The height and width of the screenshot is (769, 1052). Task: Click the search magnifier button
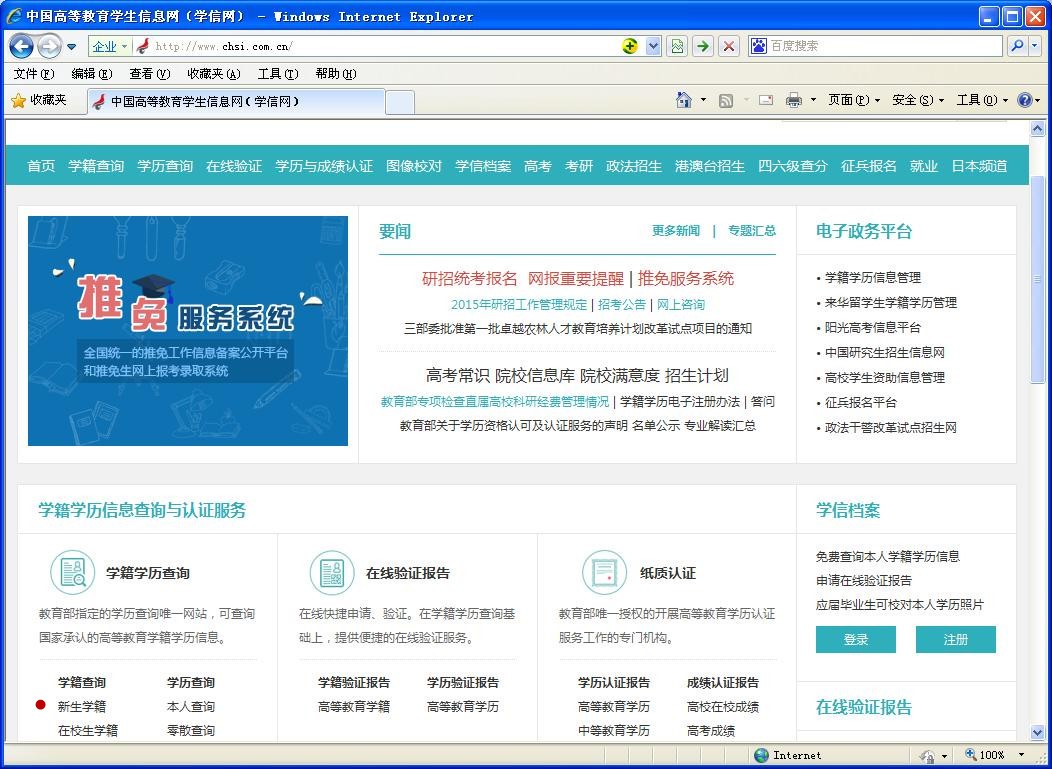[1017, 46]
